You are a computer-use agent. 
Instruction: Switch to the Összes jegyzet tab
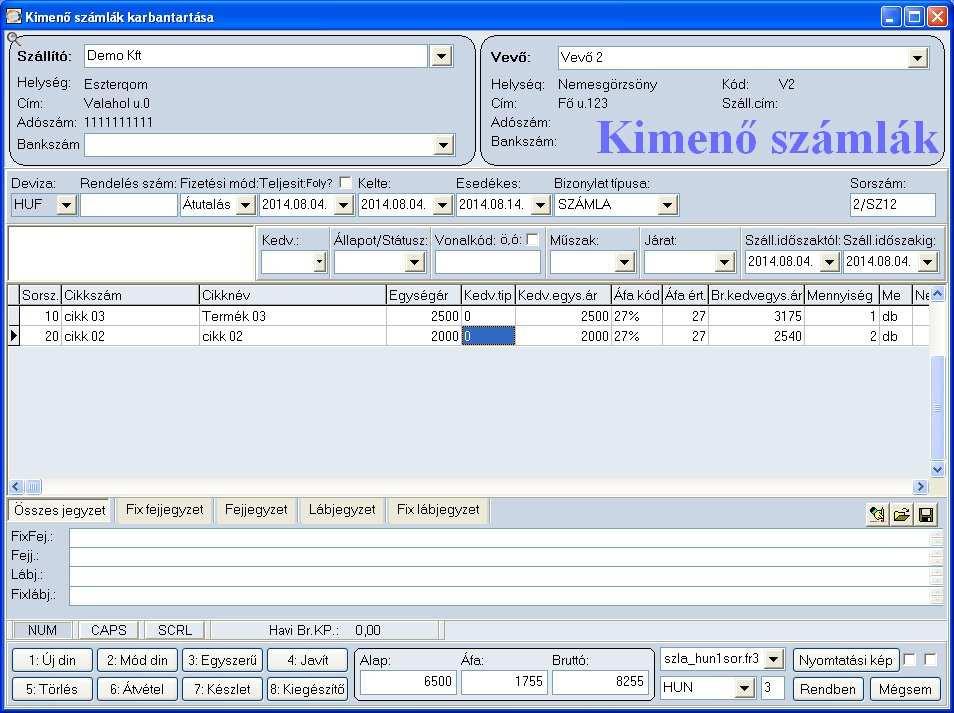(x=60, y=510)
